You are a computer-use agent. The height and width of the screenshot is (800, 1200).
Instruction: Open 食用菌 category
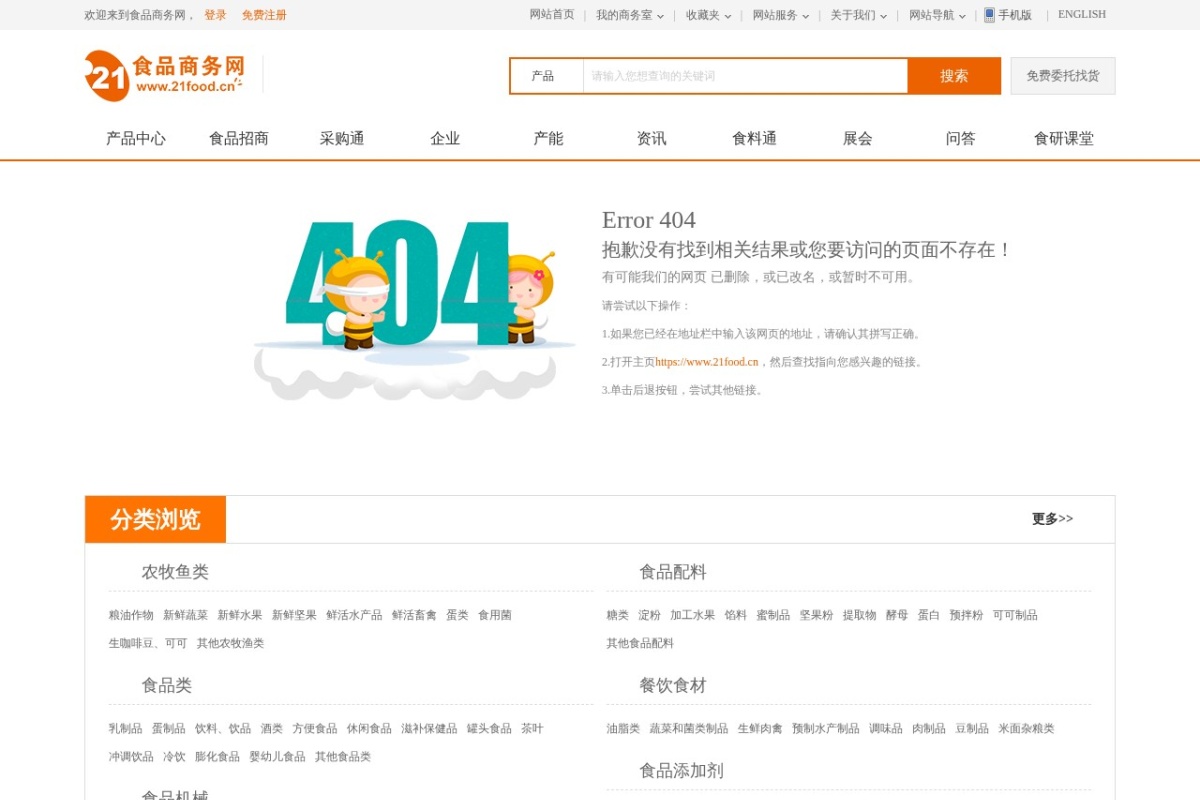point(495,615)
